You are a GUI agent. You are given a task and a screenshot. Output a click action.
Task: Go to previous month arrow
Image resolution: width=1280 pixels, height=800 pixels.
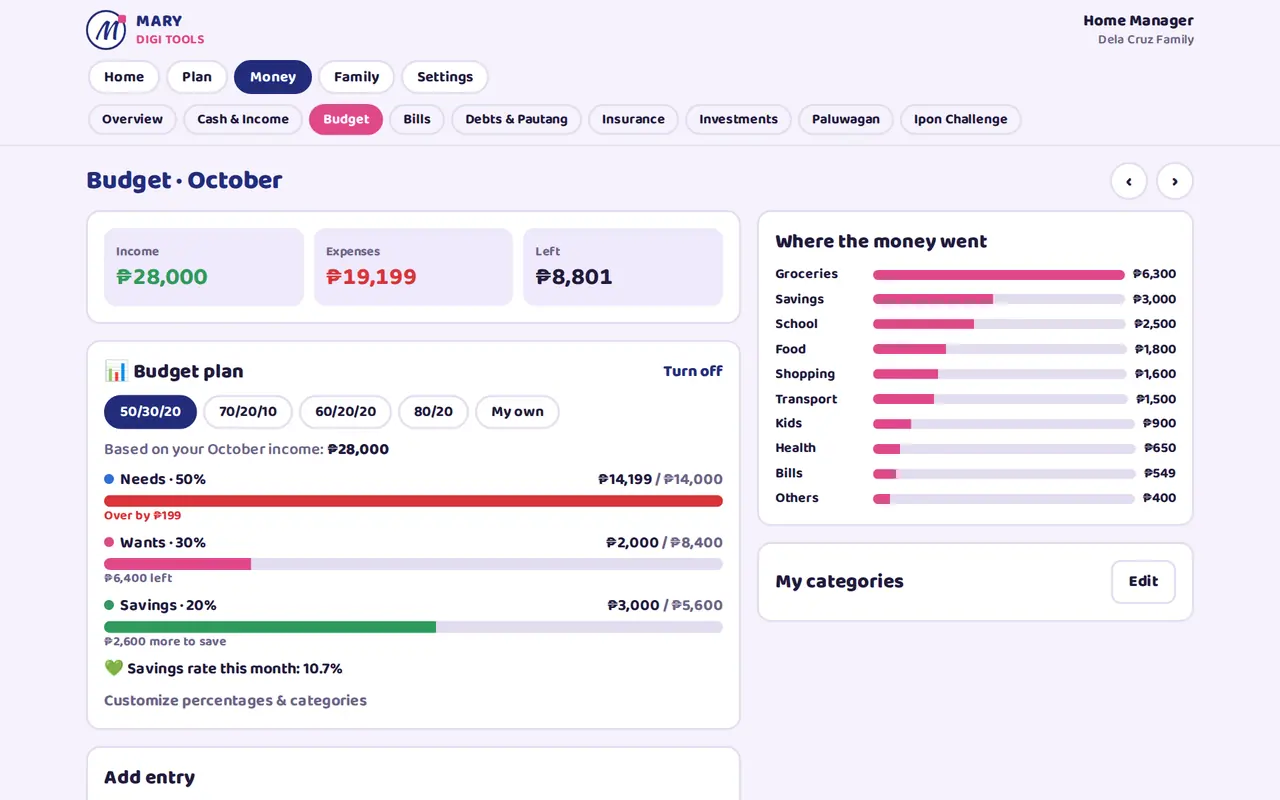(1129, 181)
